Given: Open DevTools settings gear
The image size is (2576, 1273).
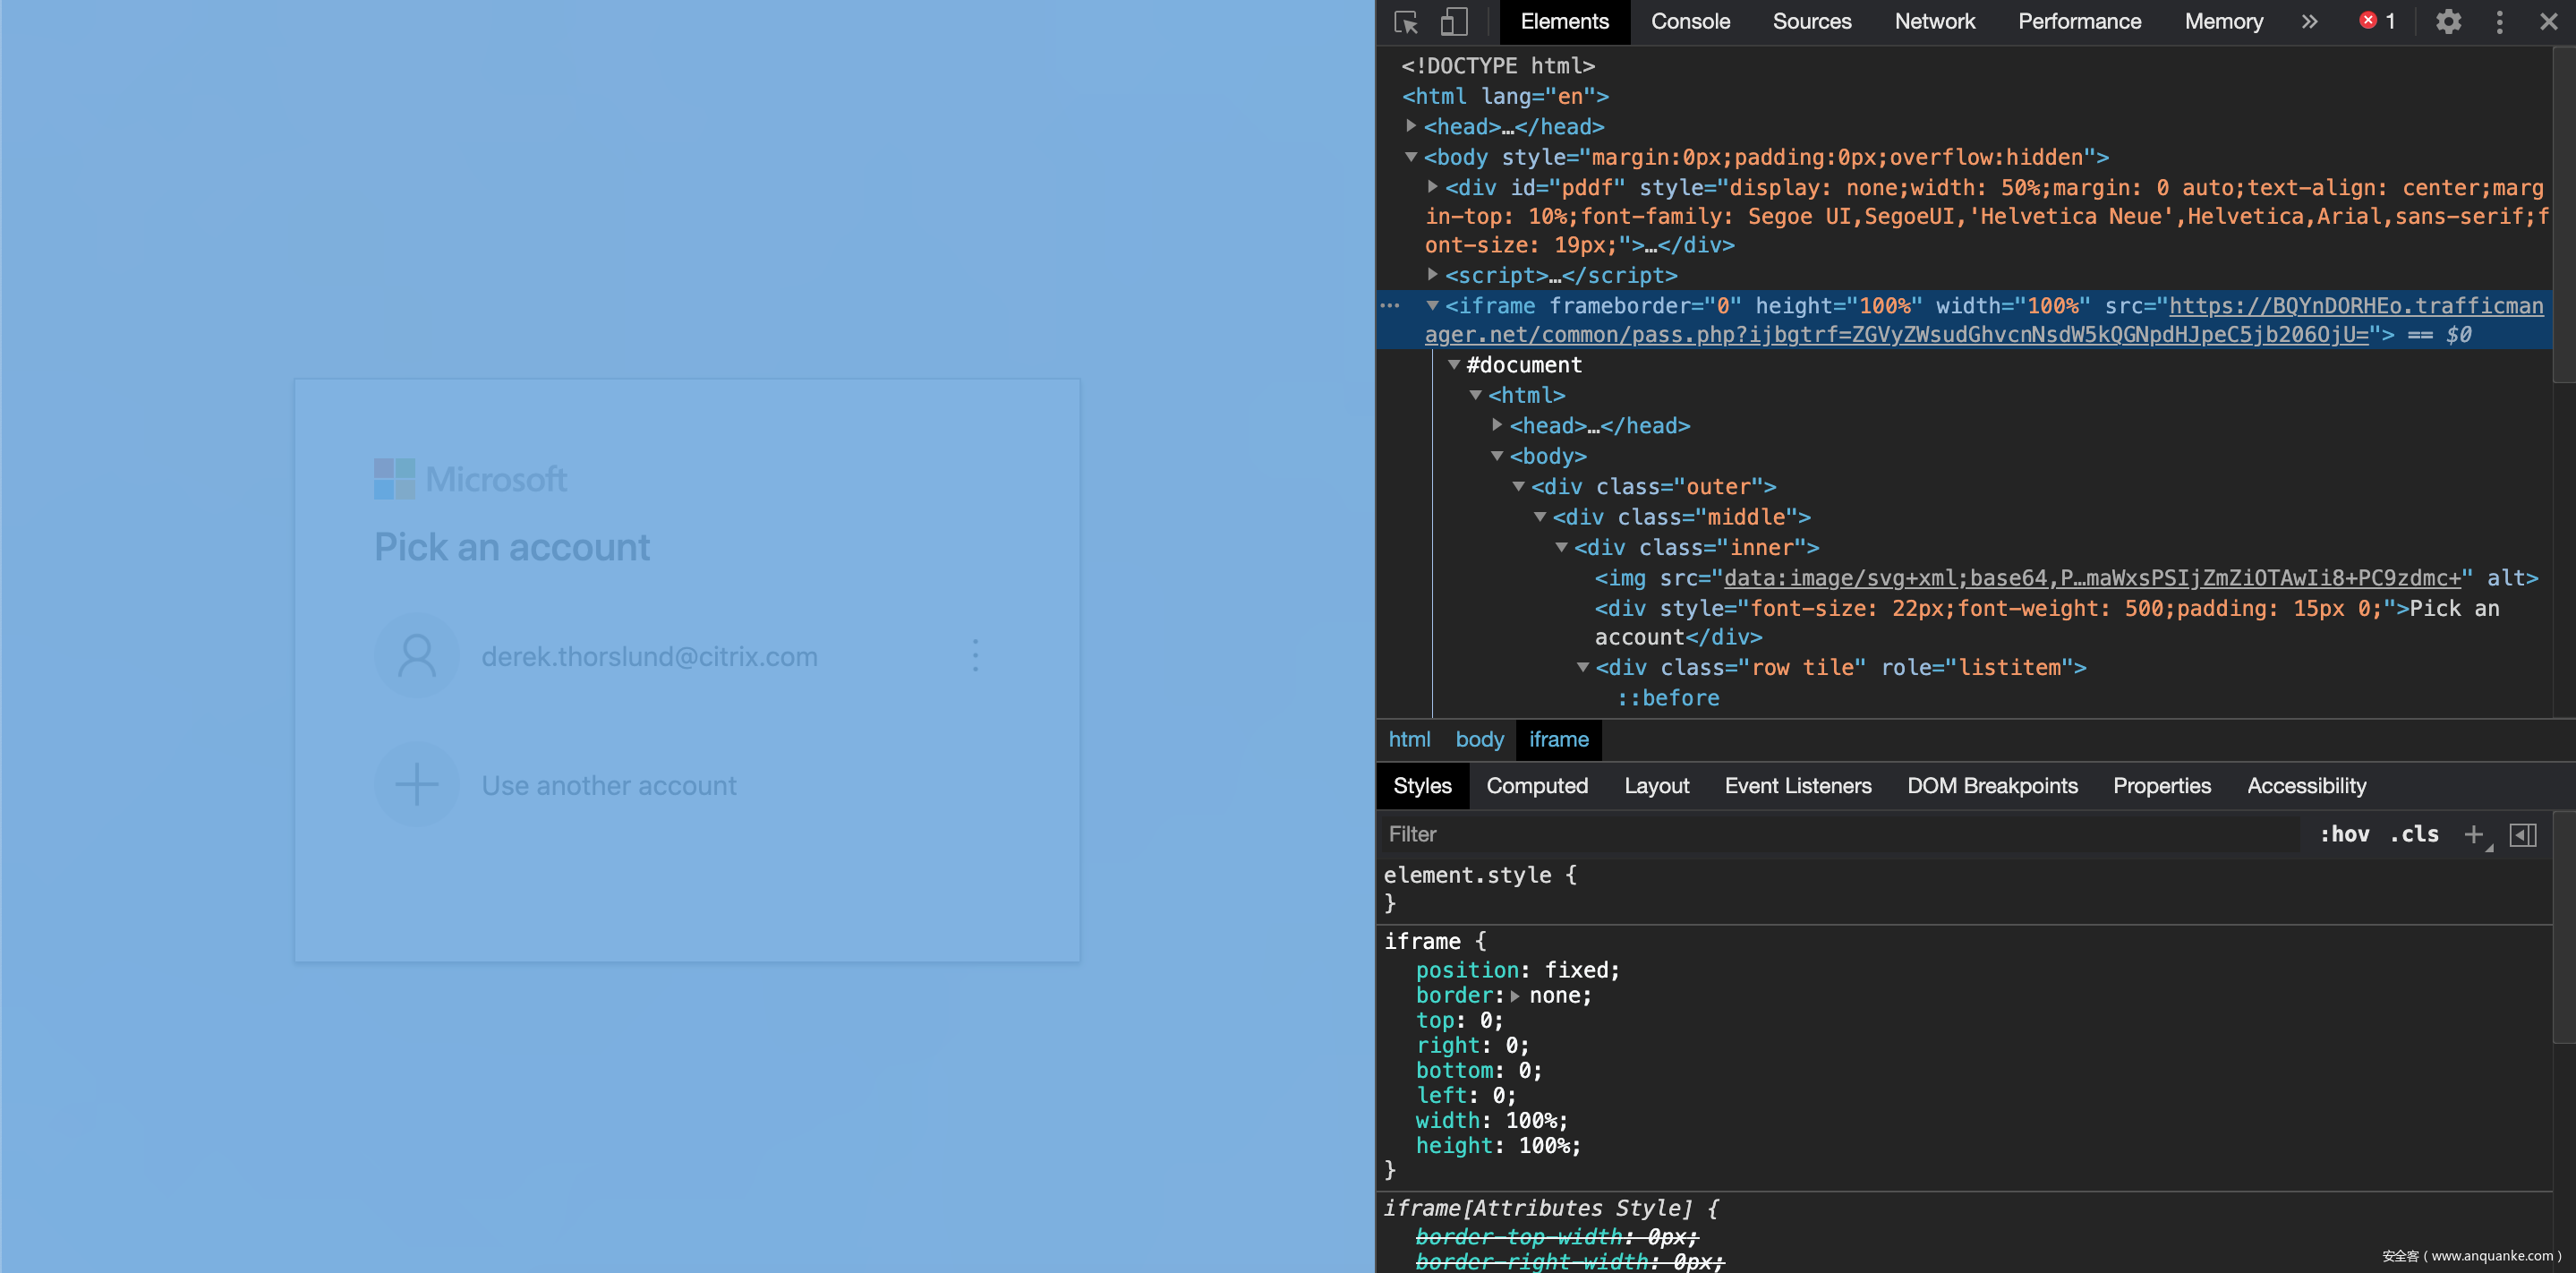Looking at the screenshot, I should click(2448, 22).
